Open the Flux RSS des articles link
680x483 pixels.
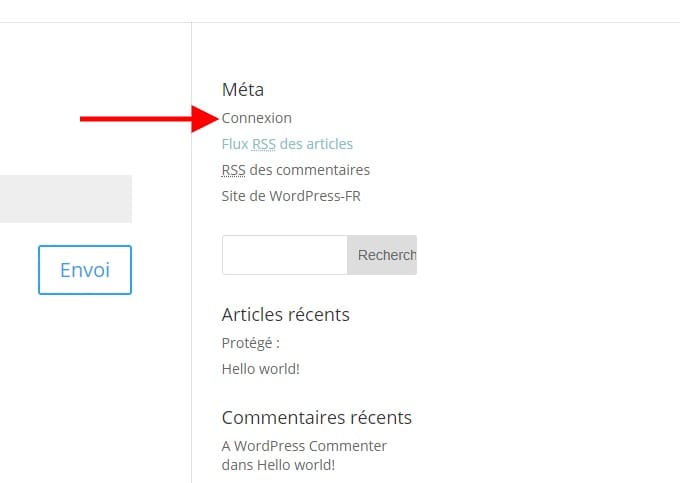[287, 144]
